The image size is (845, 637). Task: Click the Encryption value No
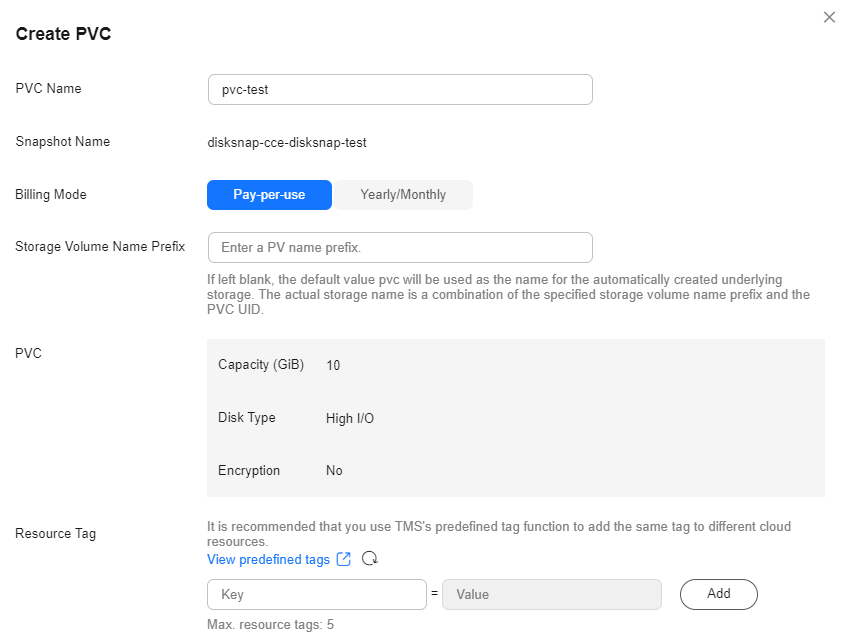click(x=334, y=470)
